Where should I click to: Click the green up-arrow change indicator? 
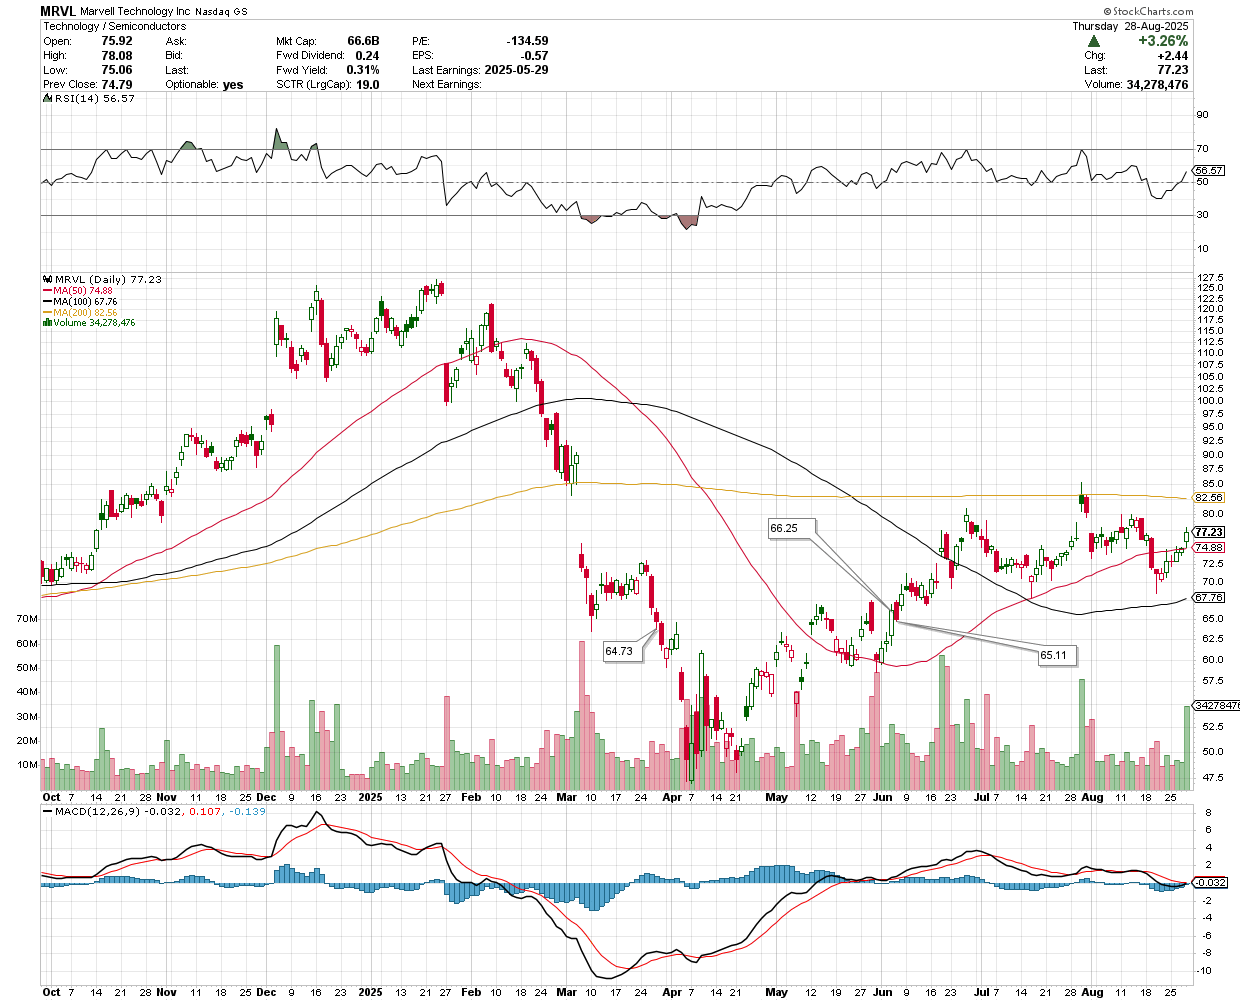[1094, 42]
